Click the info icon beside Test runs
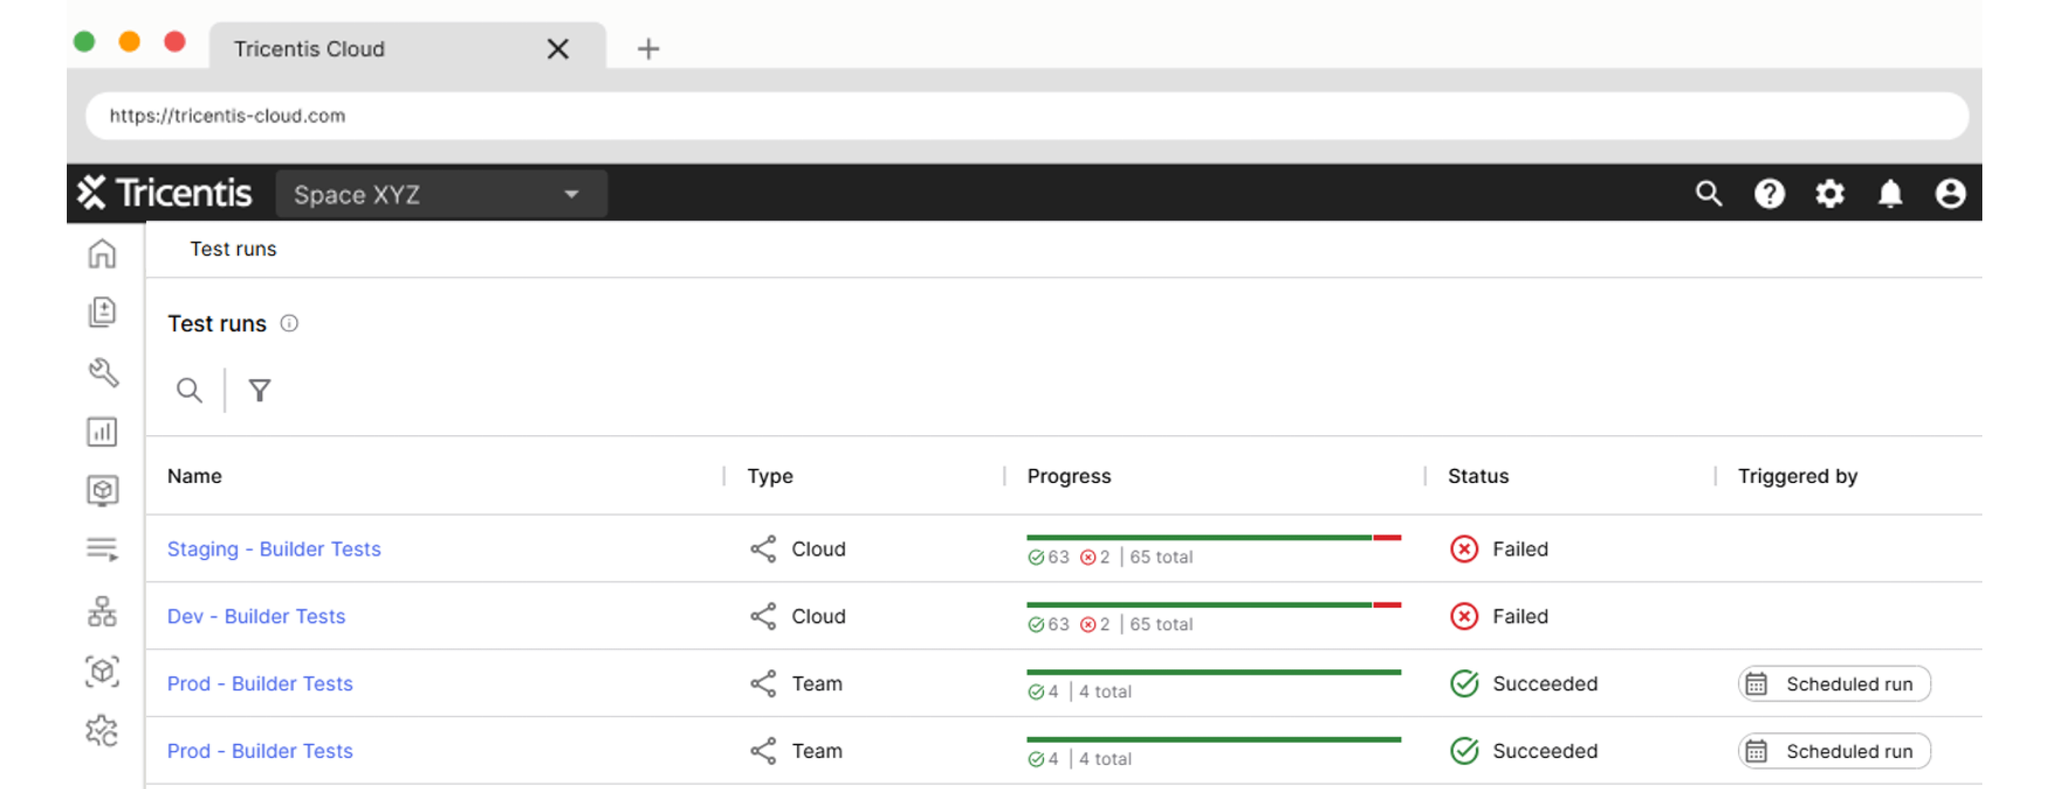Viewport: 2048px width, 789px height. (x=289, y=323)
